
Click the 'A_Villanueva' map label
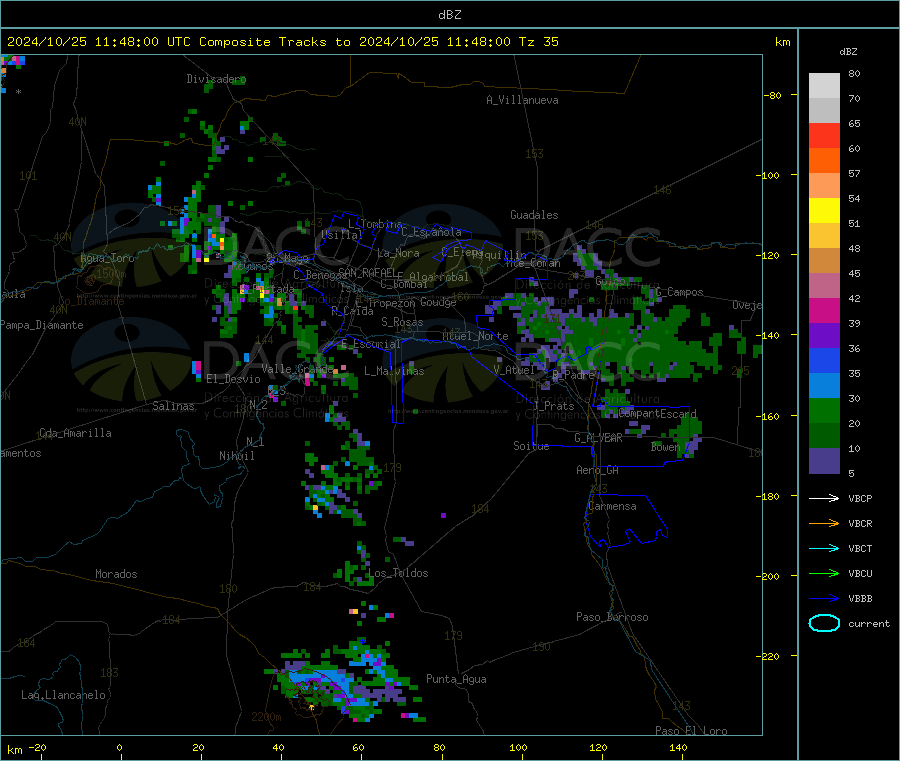(522, 100)
